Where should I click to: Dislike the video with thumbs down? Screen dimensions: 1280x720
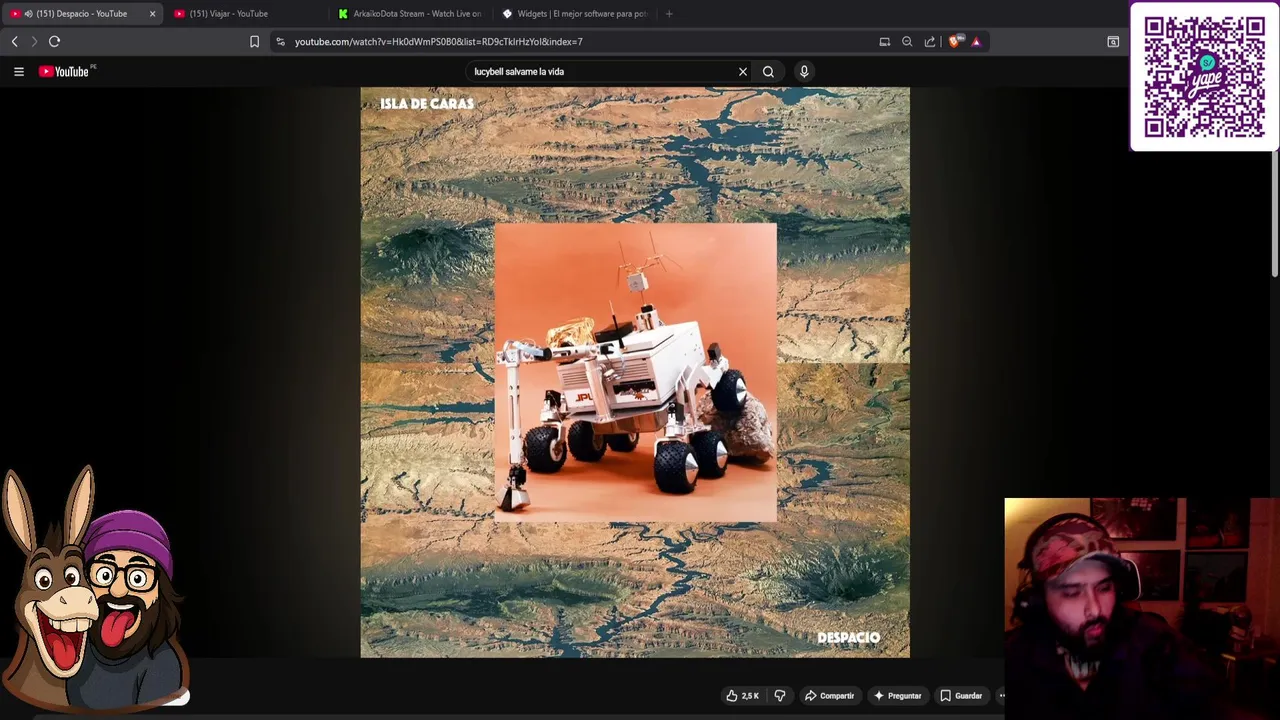click(780, 696)
